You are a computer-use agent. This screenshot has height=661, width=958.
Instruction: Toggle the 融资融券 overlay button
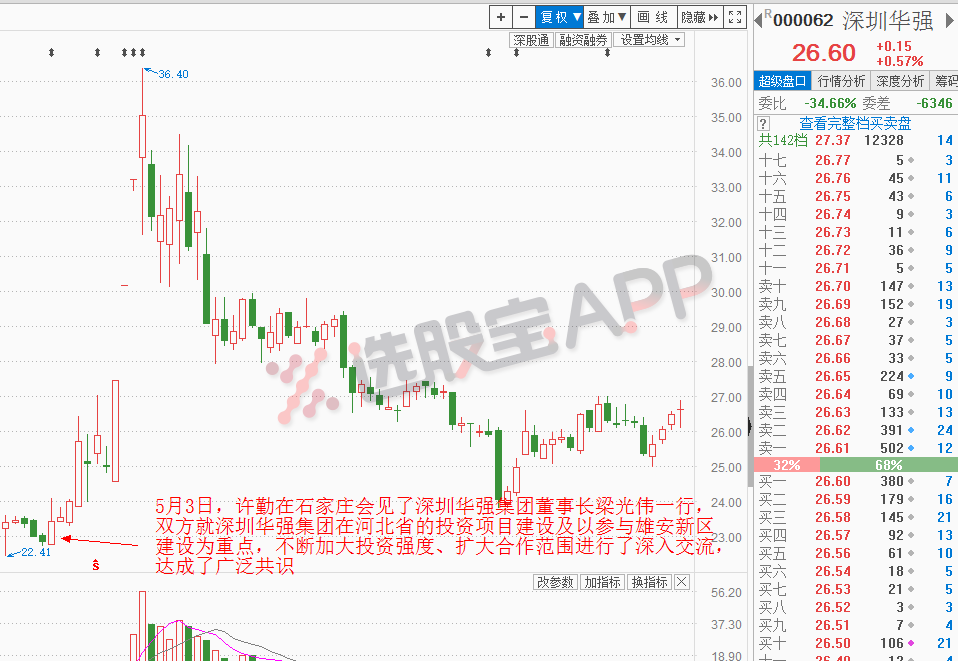(583, 40)
